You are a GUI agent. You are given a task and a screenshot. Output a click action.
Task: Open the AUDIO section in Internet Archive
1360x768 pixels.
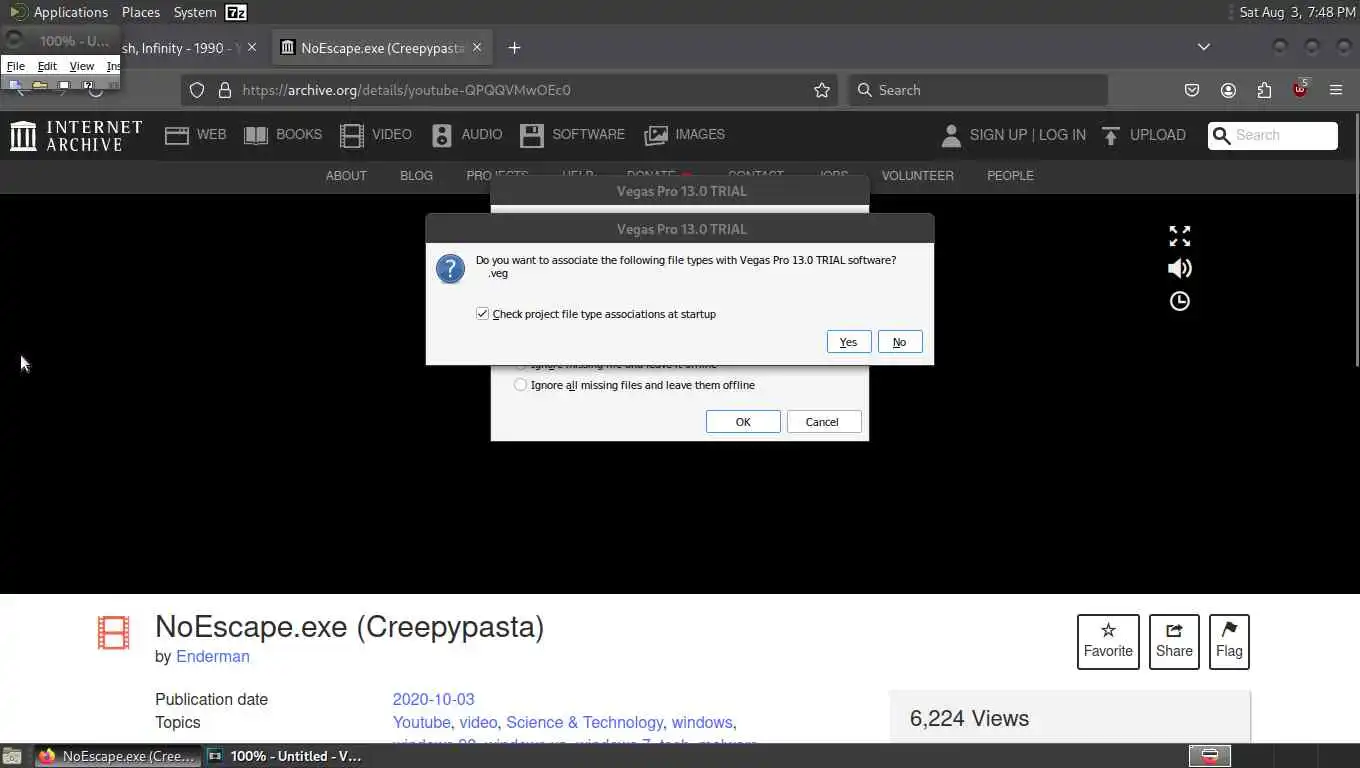(467, 135)
